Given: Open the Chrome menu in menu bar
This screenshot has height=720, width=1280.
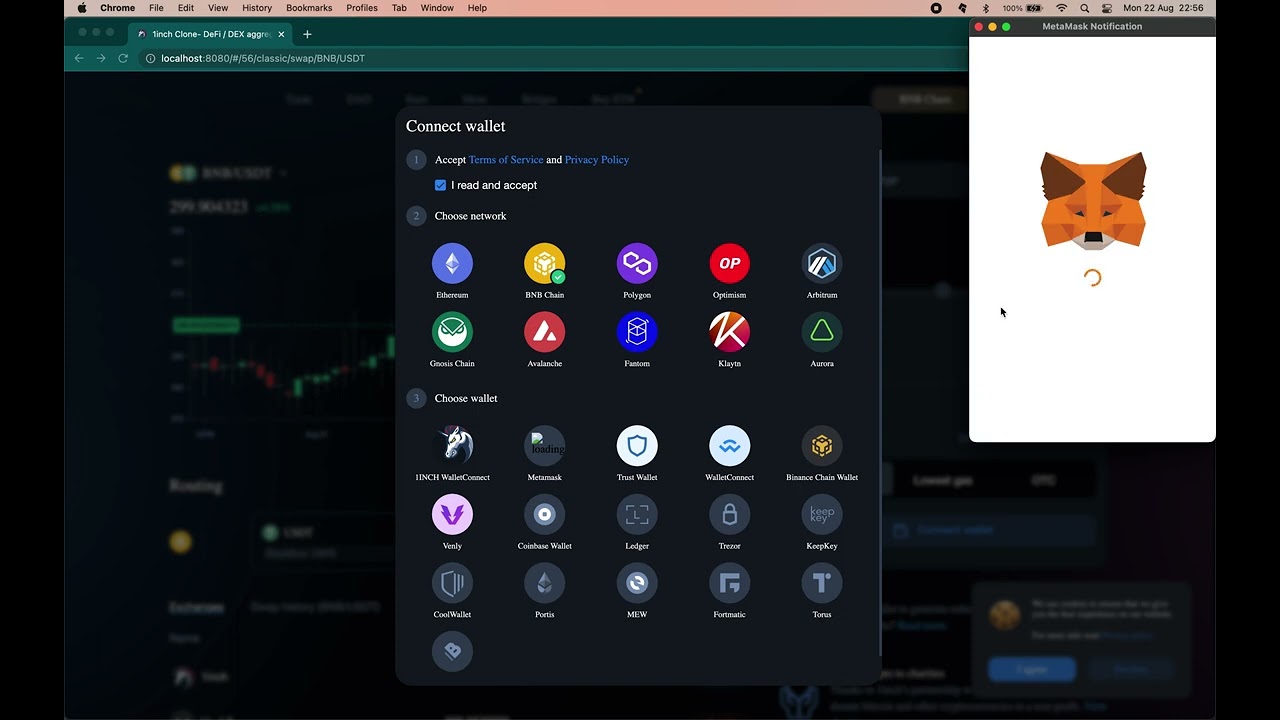Looking at the screenshot, I should pyautogui.click(x=117, y=8).
